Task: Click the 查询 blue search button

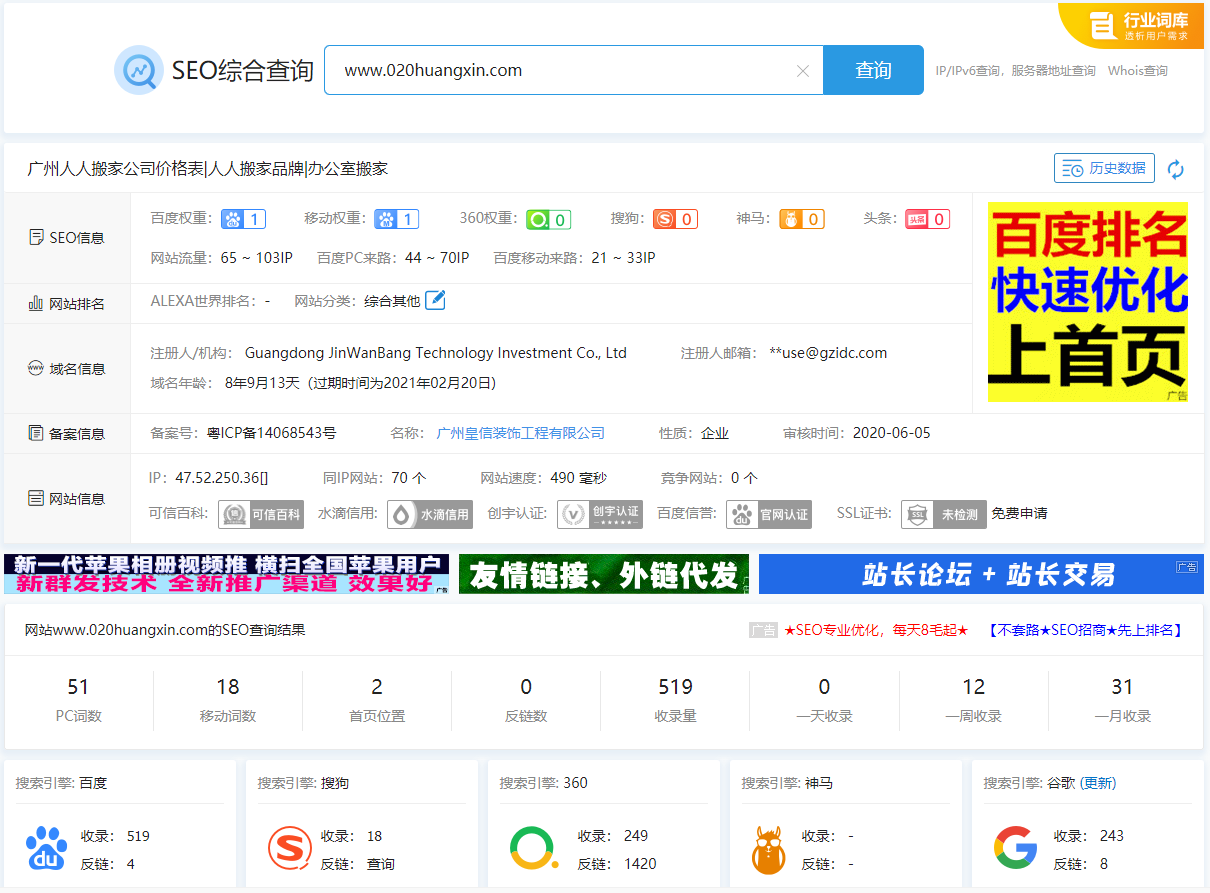Action: click(x=872, y=70)
